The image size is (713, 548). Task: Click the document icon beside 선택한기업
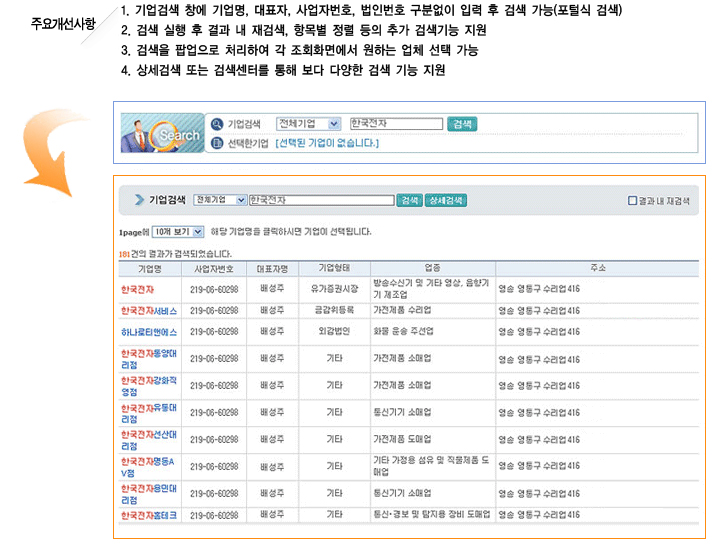tap(217, 143)
